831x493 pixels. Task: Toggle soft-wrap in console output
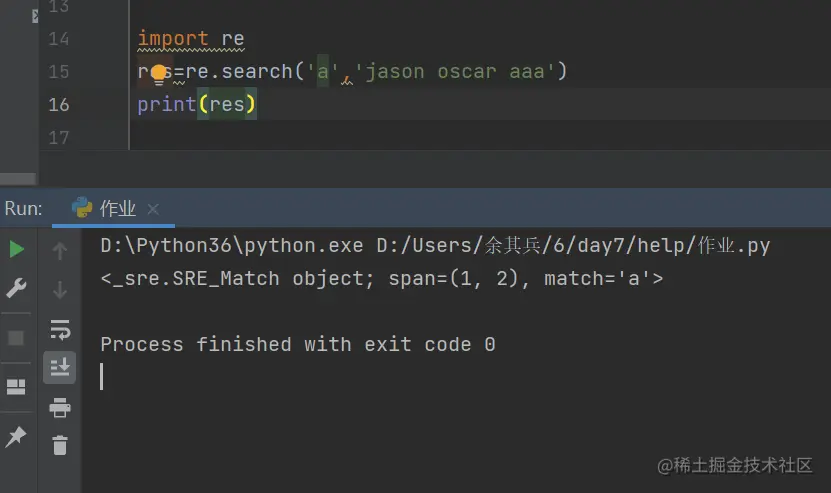coord(60,329)
